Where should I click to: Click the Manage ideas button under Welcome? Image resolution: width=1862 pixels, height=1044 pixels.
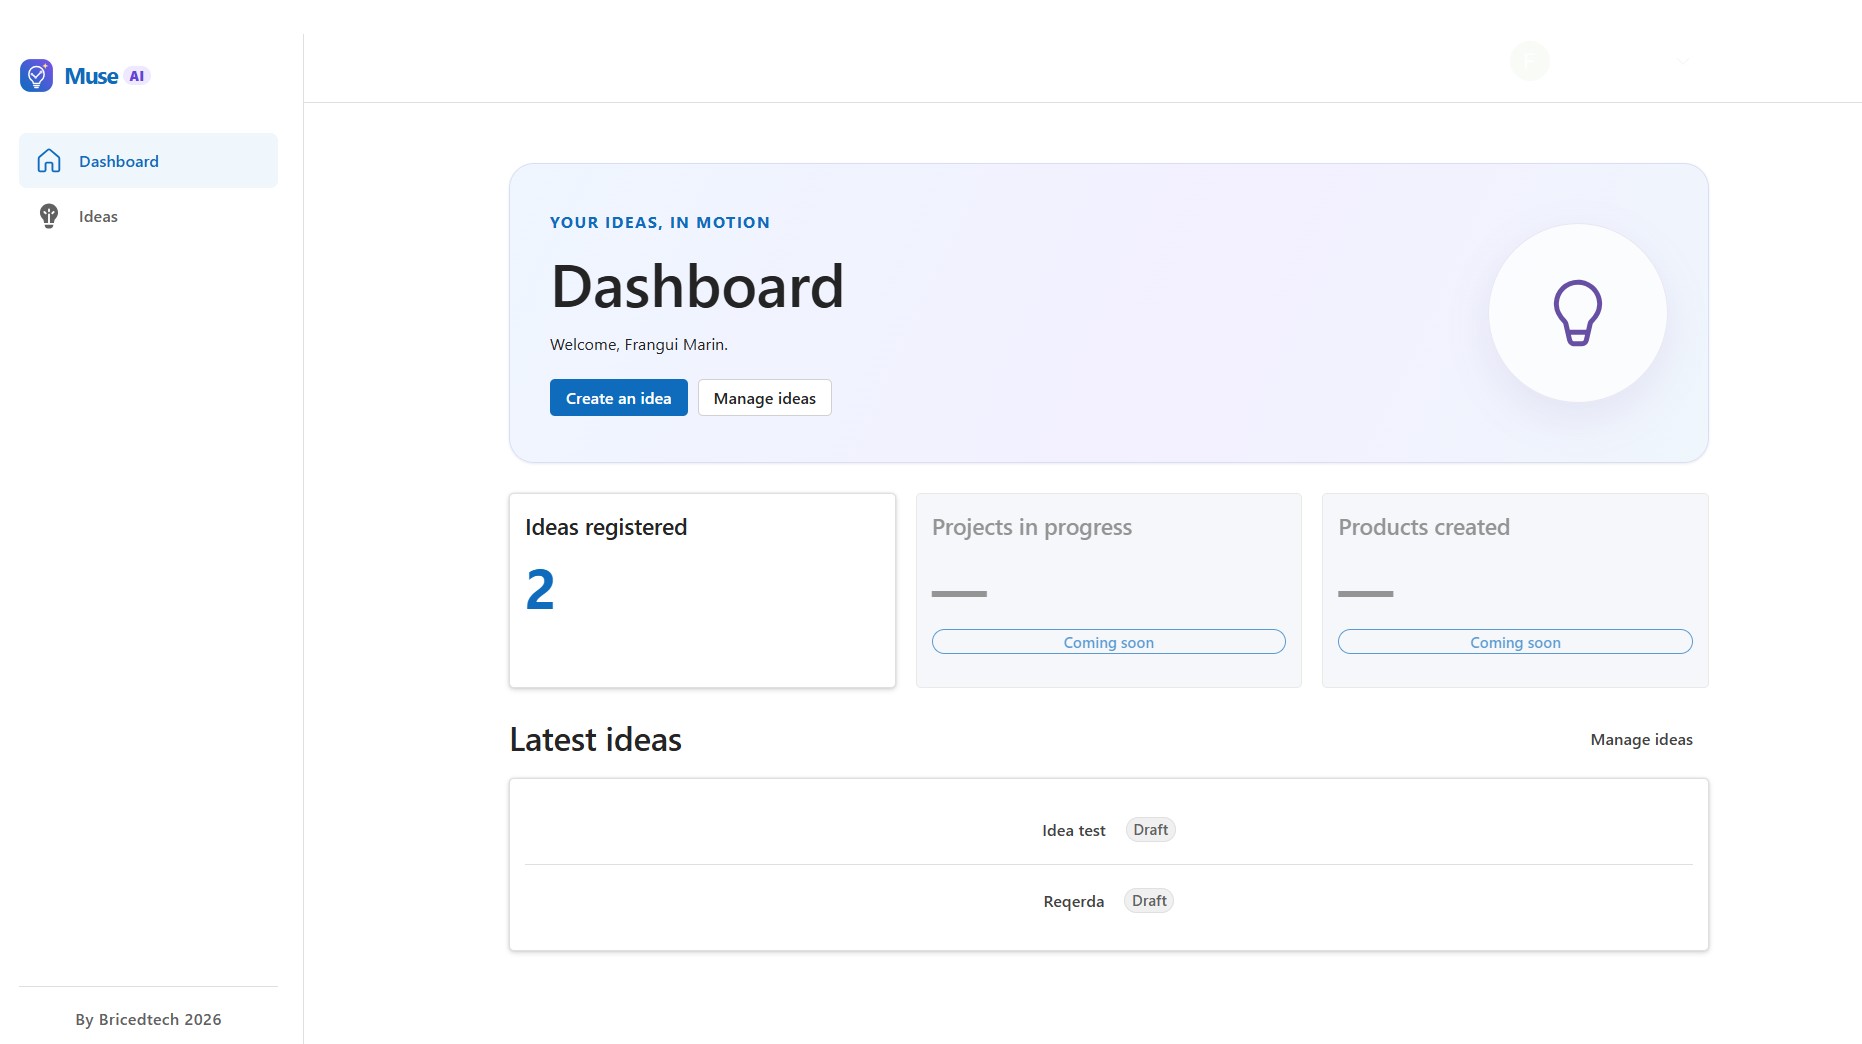765,398
